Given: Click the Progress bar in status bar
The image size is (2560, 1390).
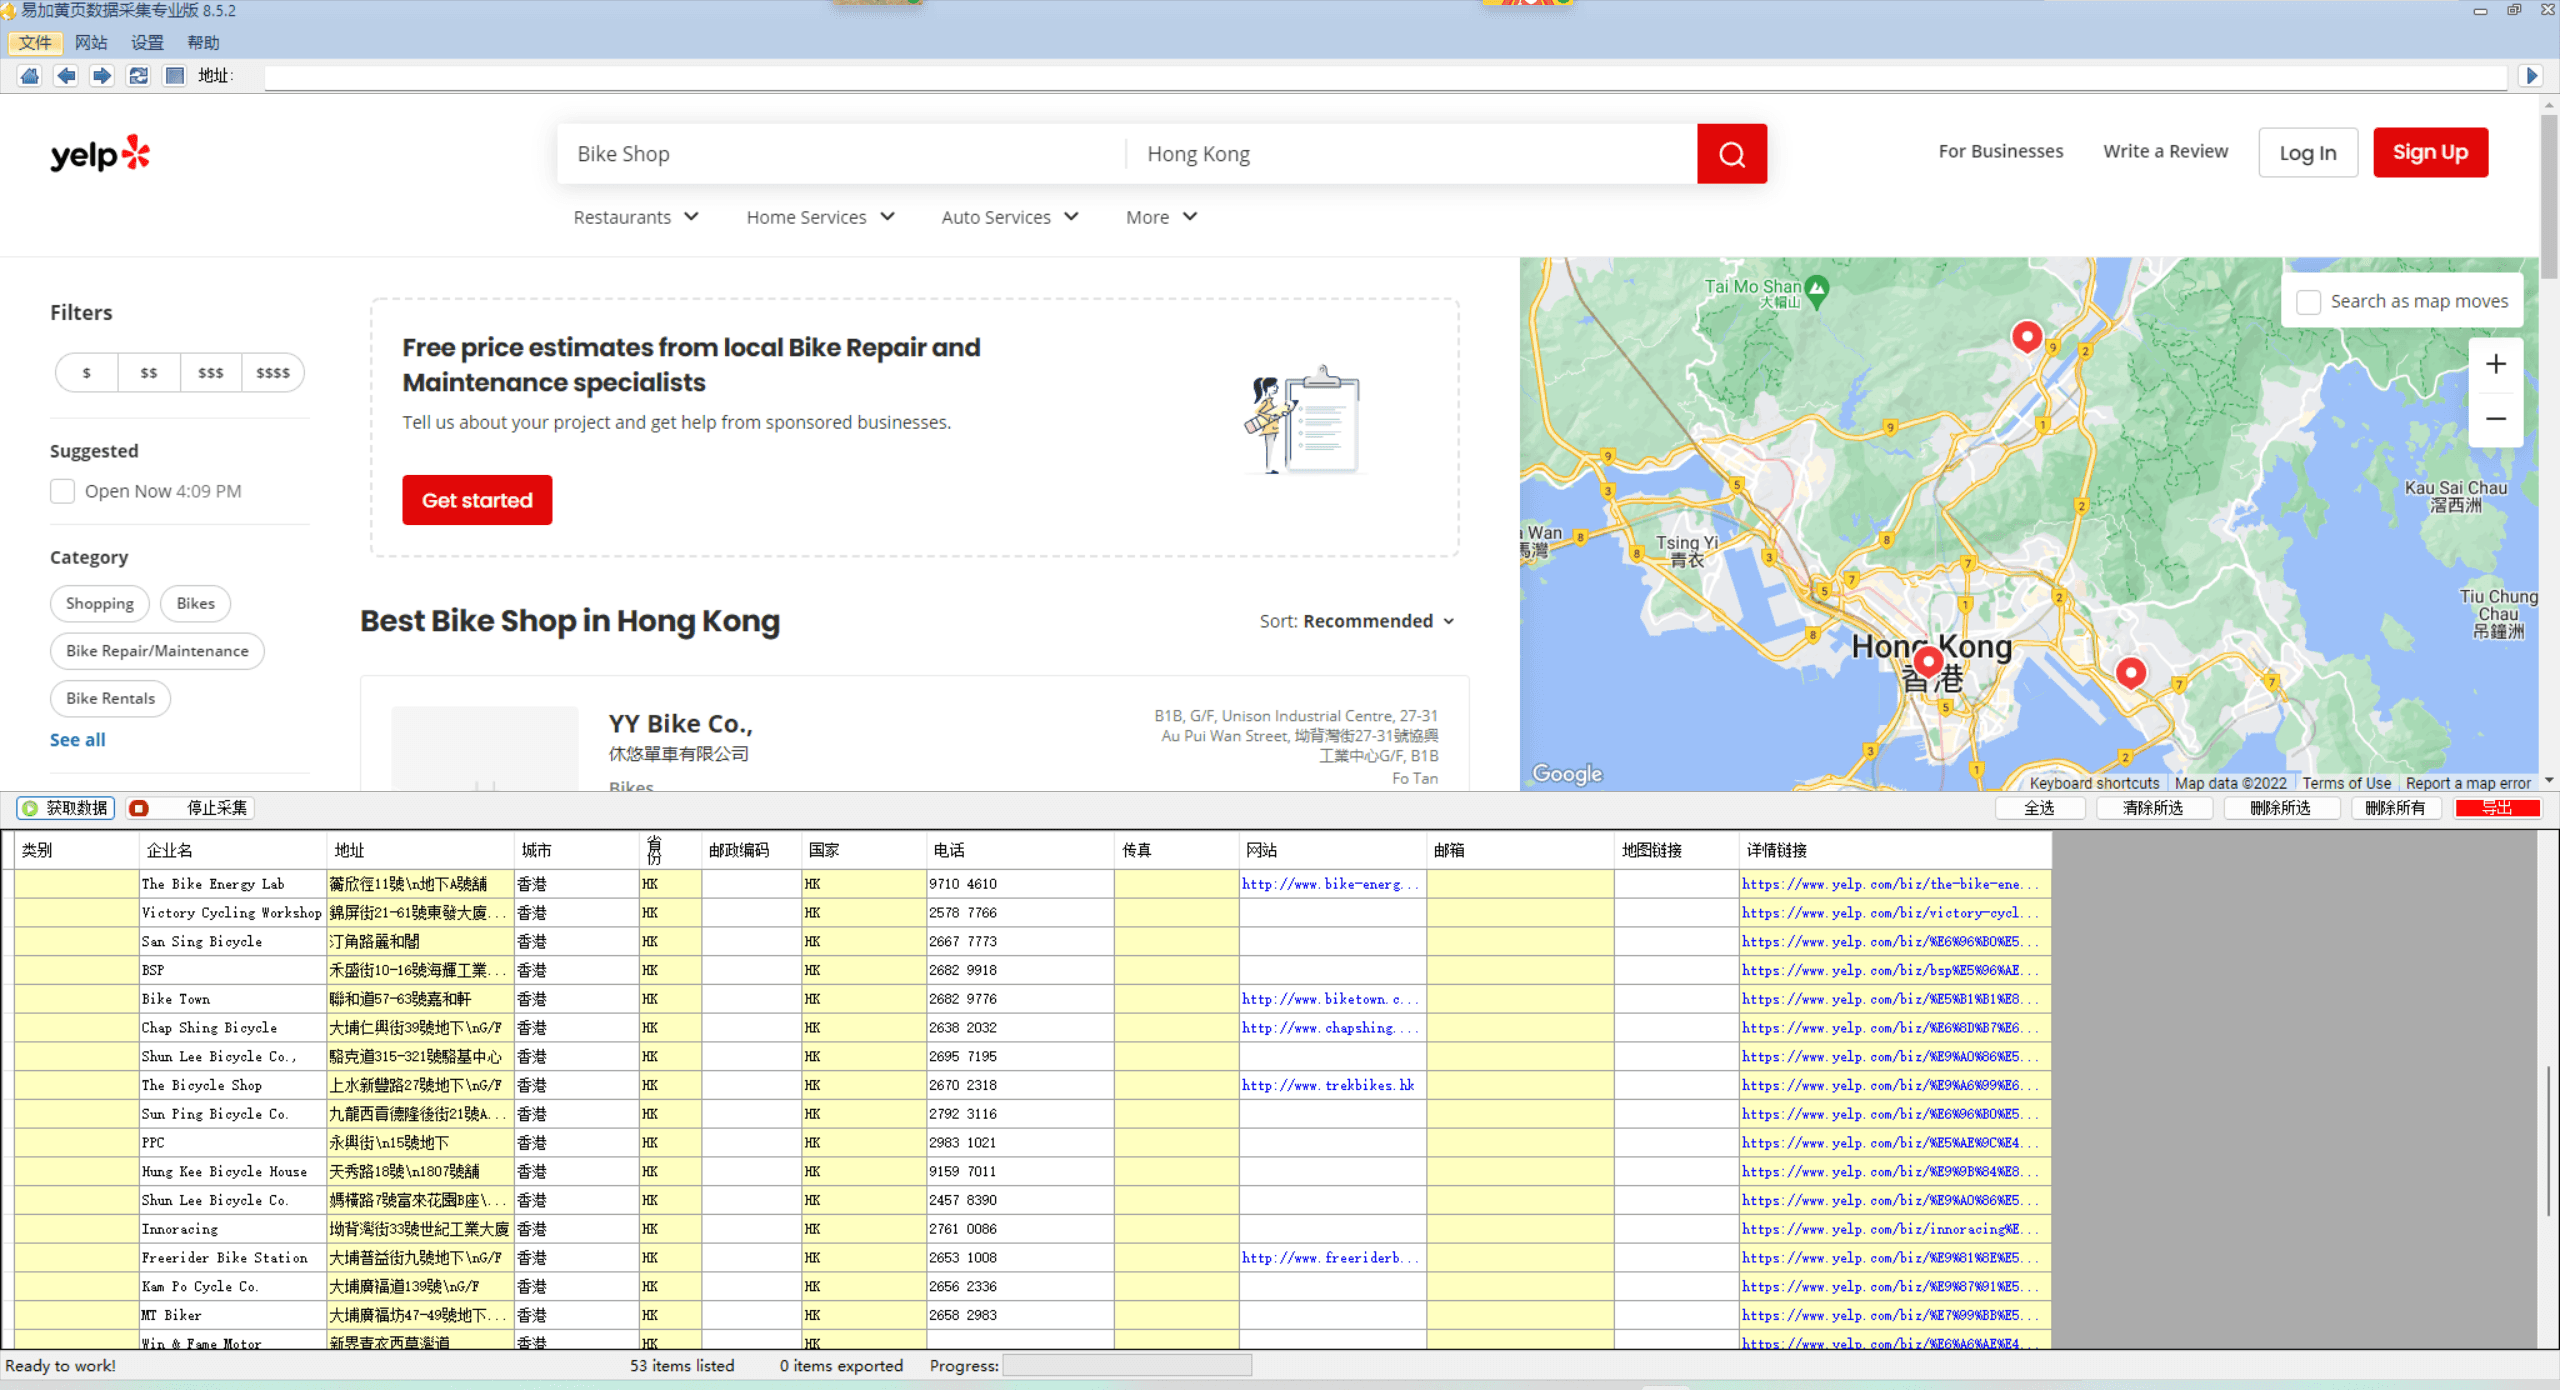Looking at the screenshot, I should tap(1127, 1366).
